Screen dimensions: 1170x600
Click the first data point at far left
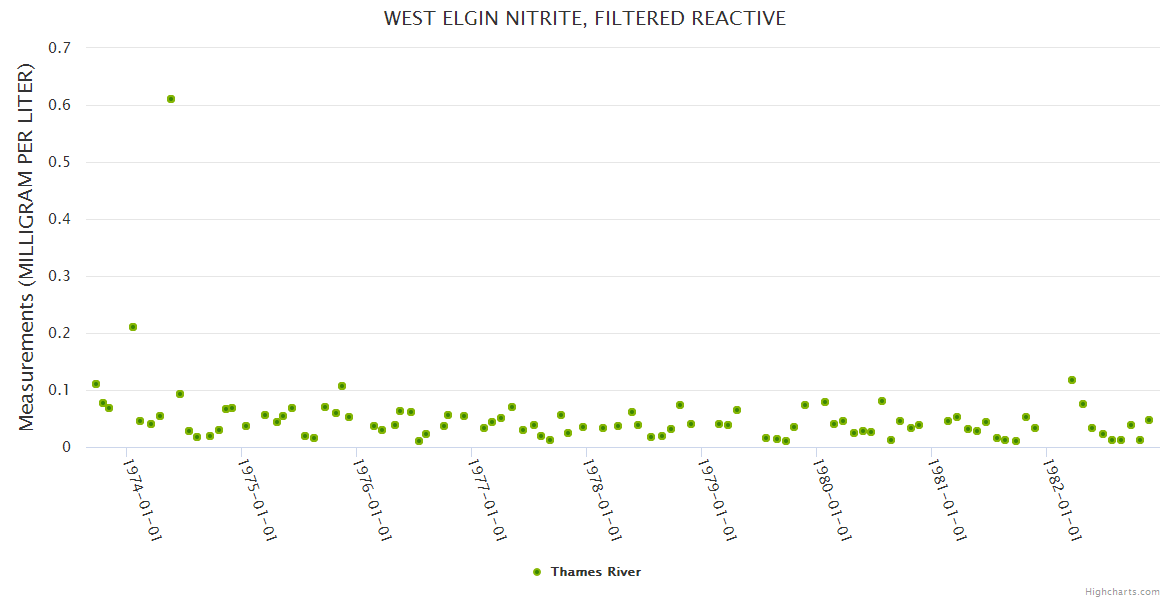[x=96, y=384]
